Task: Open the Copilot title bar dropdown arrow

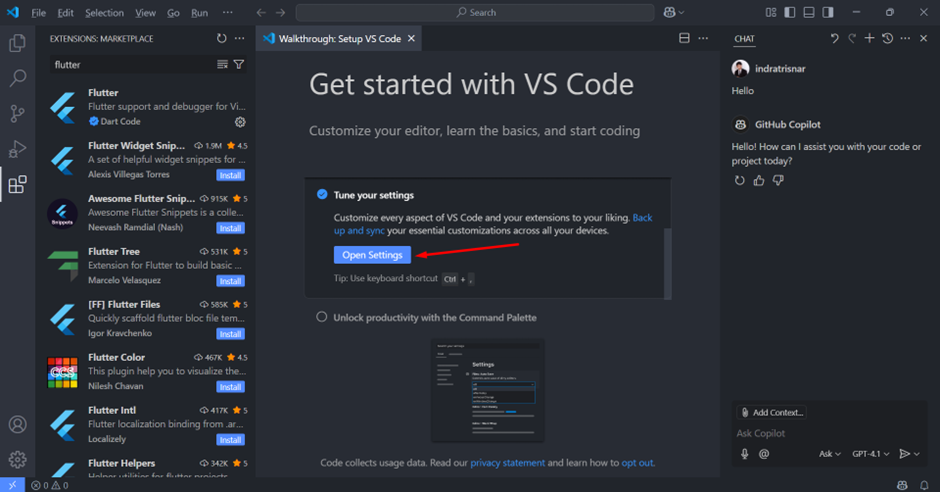Action: point(681,13)
